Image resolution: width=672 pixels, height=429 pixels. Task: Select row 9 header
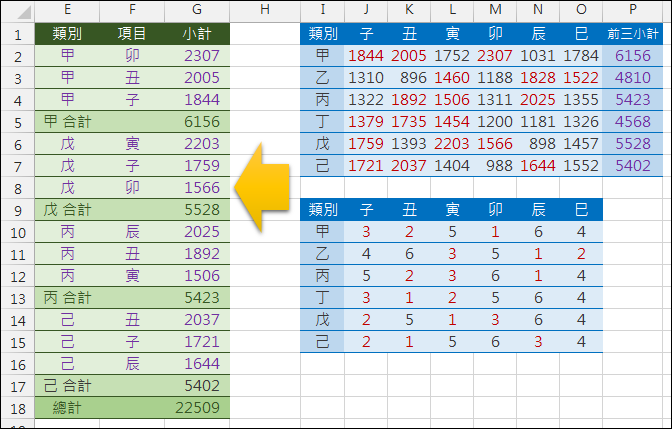point(18,210)
